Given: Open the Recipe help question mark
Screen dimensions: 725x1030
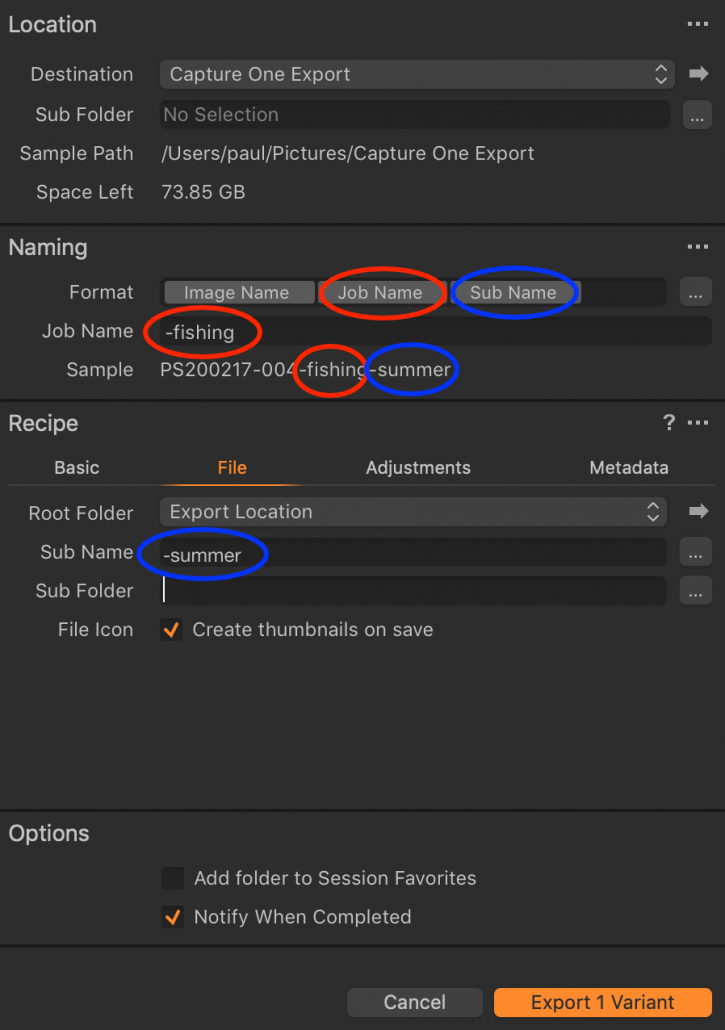Looking at the screenshot, I should tap(669, 422).
